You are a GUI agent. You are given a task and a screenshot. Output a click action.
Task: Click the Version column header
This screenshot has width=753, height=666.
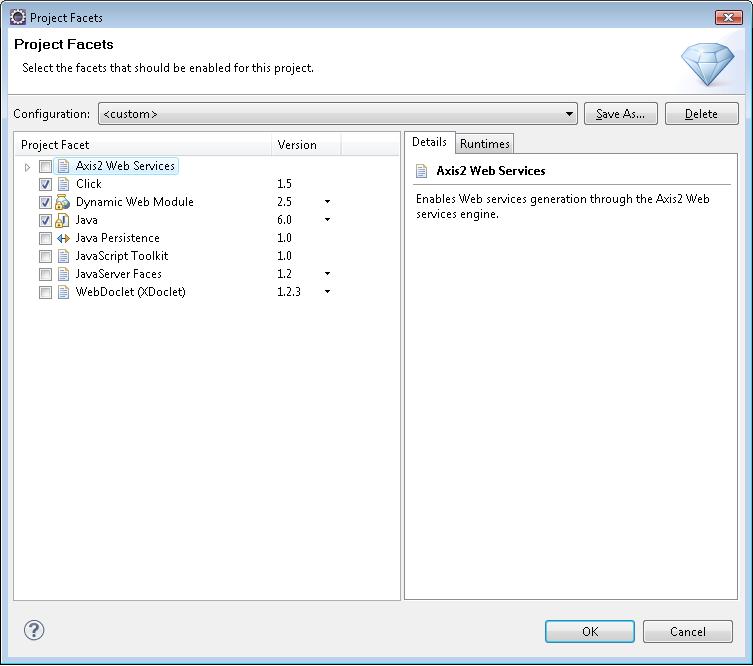[306, 145]
